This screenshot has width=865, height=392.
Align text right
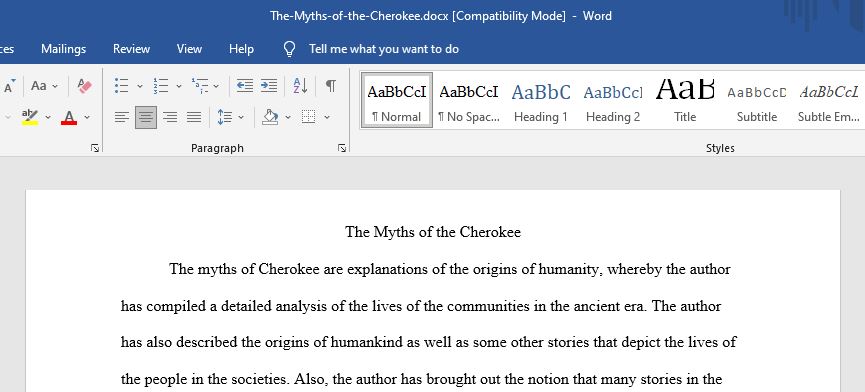pyautogui.click(x=170, y=117)
